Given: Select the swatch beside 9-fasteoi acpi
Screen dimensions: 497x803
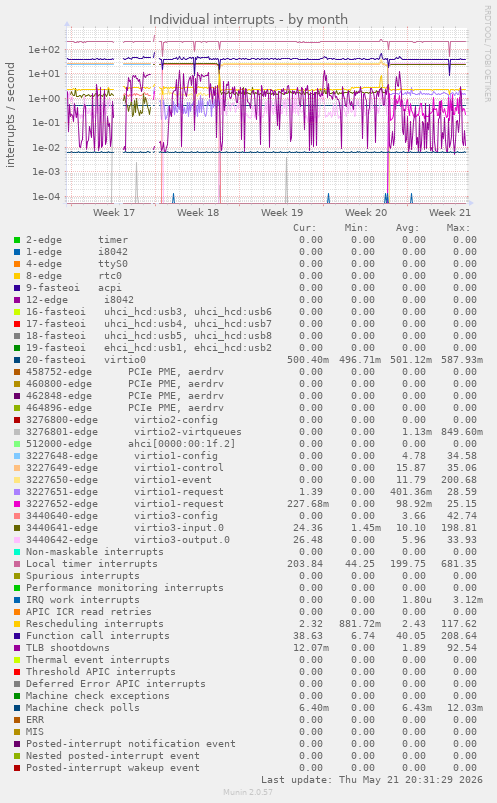Looking at the screenshot, I should pos(17,288).
